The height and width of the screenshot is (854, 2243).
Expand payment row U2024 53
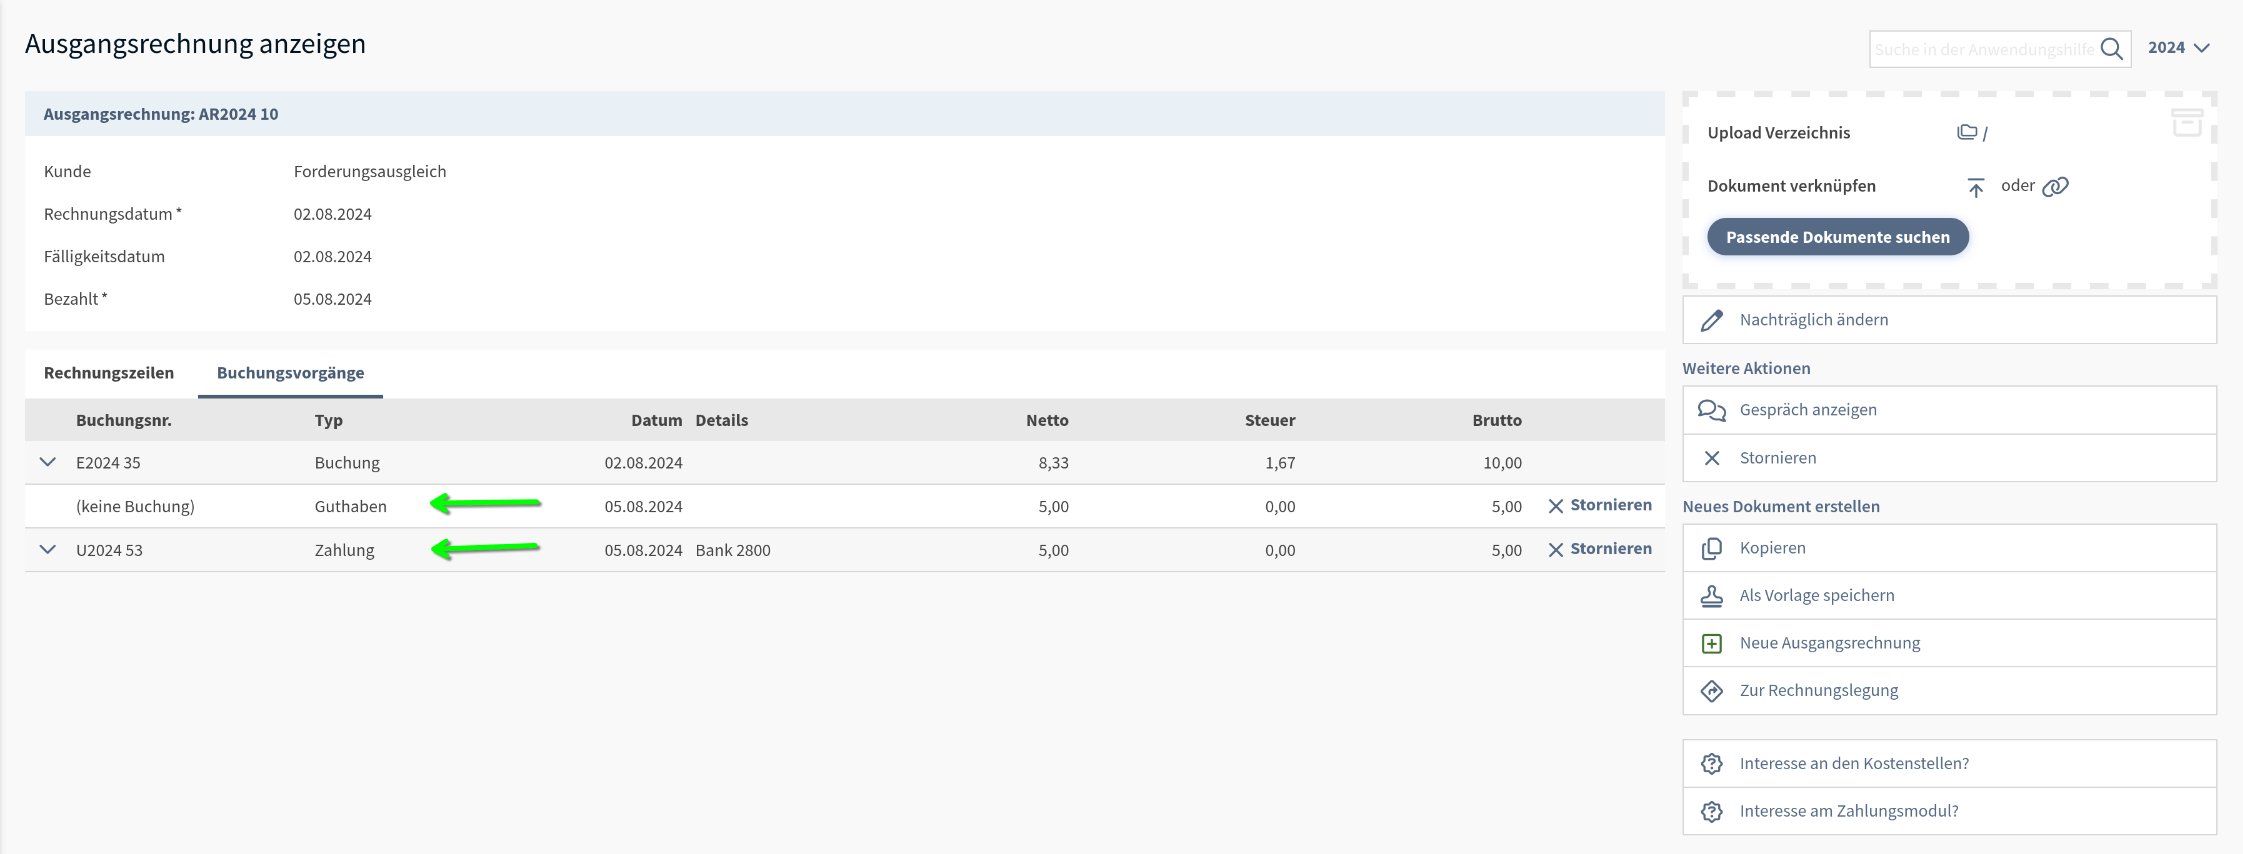(x=48, y=549)
